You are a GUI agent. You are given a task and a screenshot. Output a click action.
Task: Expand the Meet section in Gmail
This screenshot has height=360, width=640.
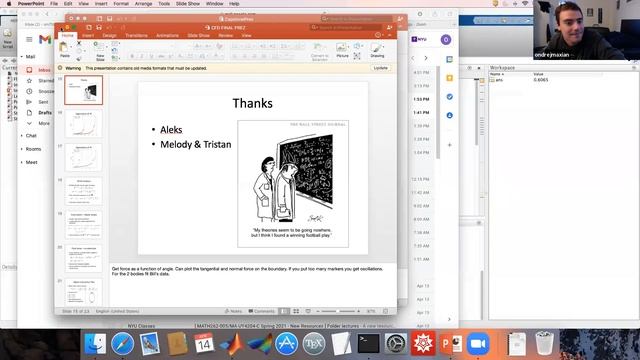22,162
